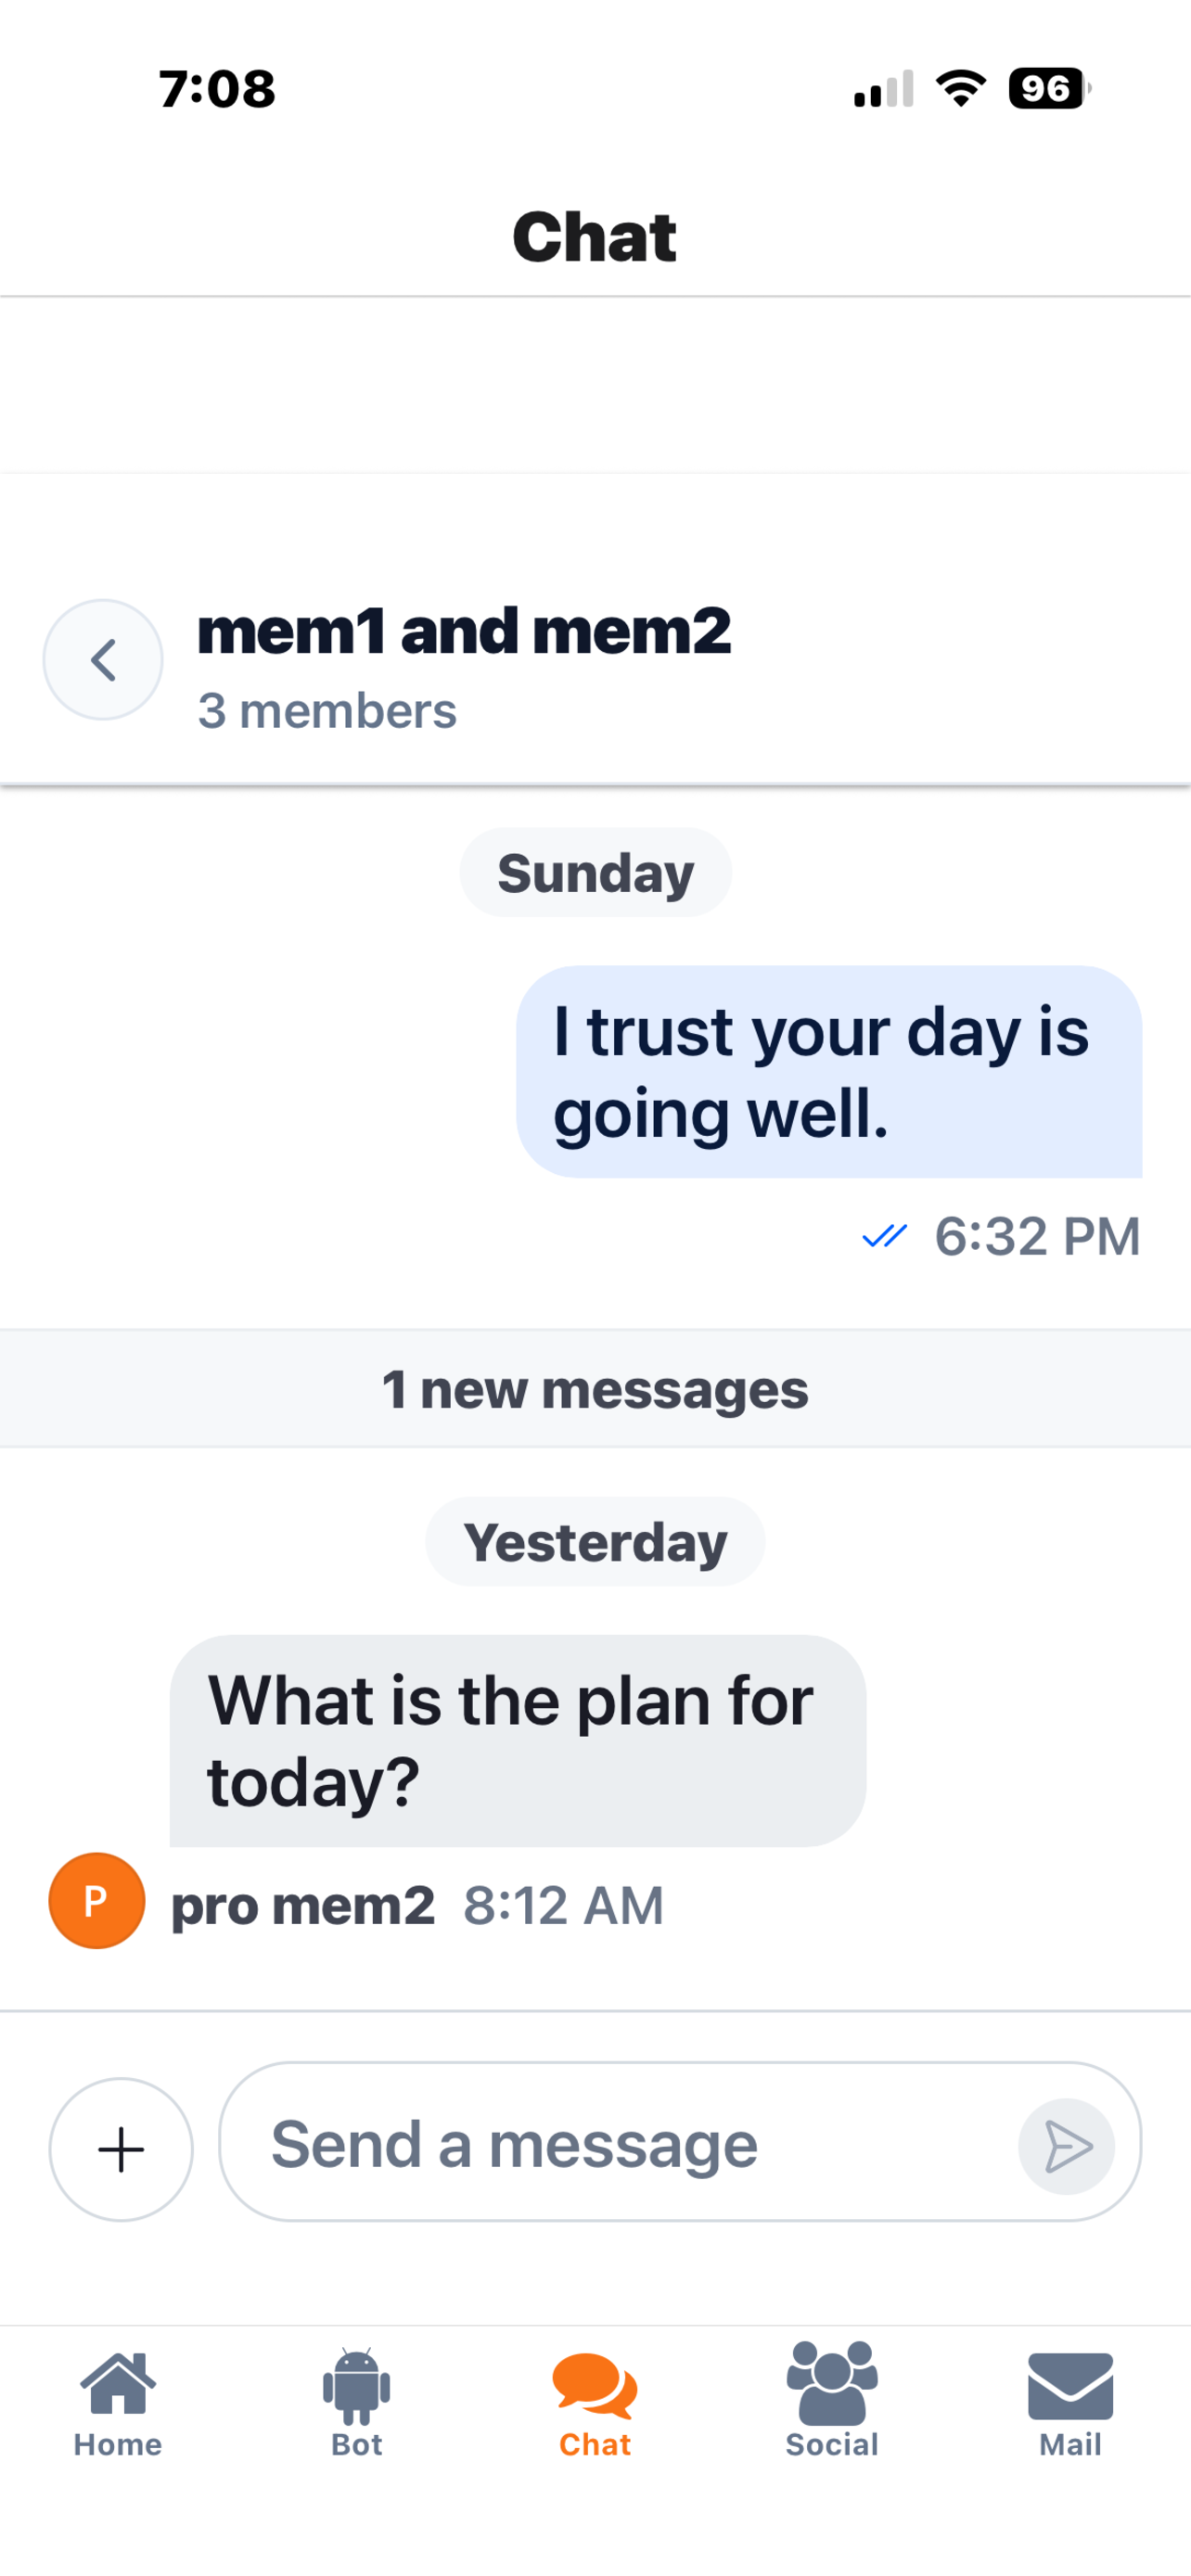
Task: Open the Mail envelope icon
Action: [x=1070, y=2386]
